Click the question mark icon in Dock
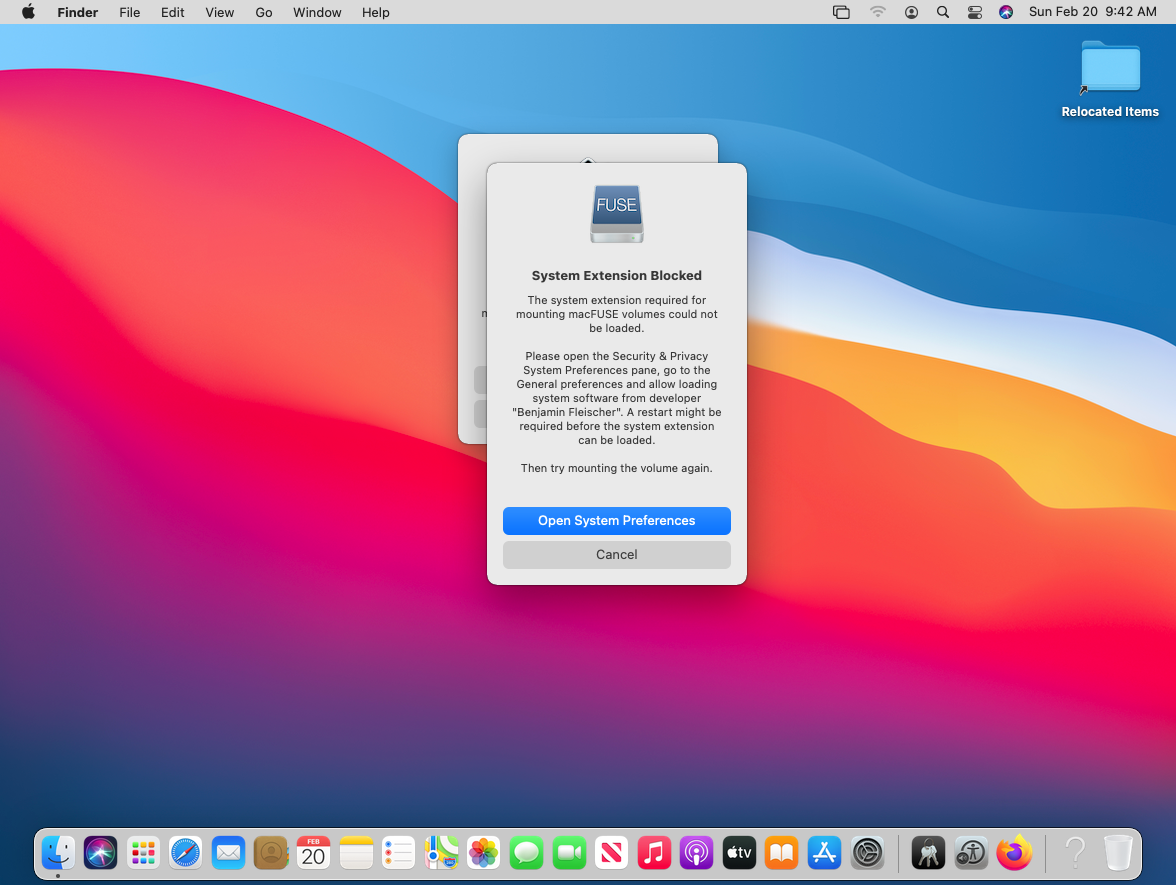Screen dimensions: 1176x885 point(1076,853)
